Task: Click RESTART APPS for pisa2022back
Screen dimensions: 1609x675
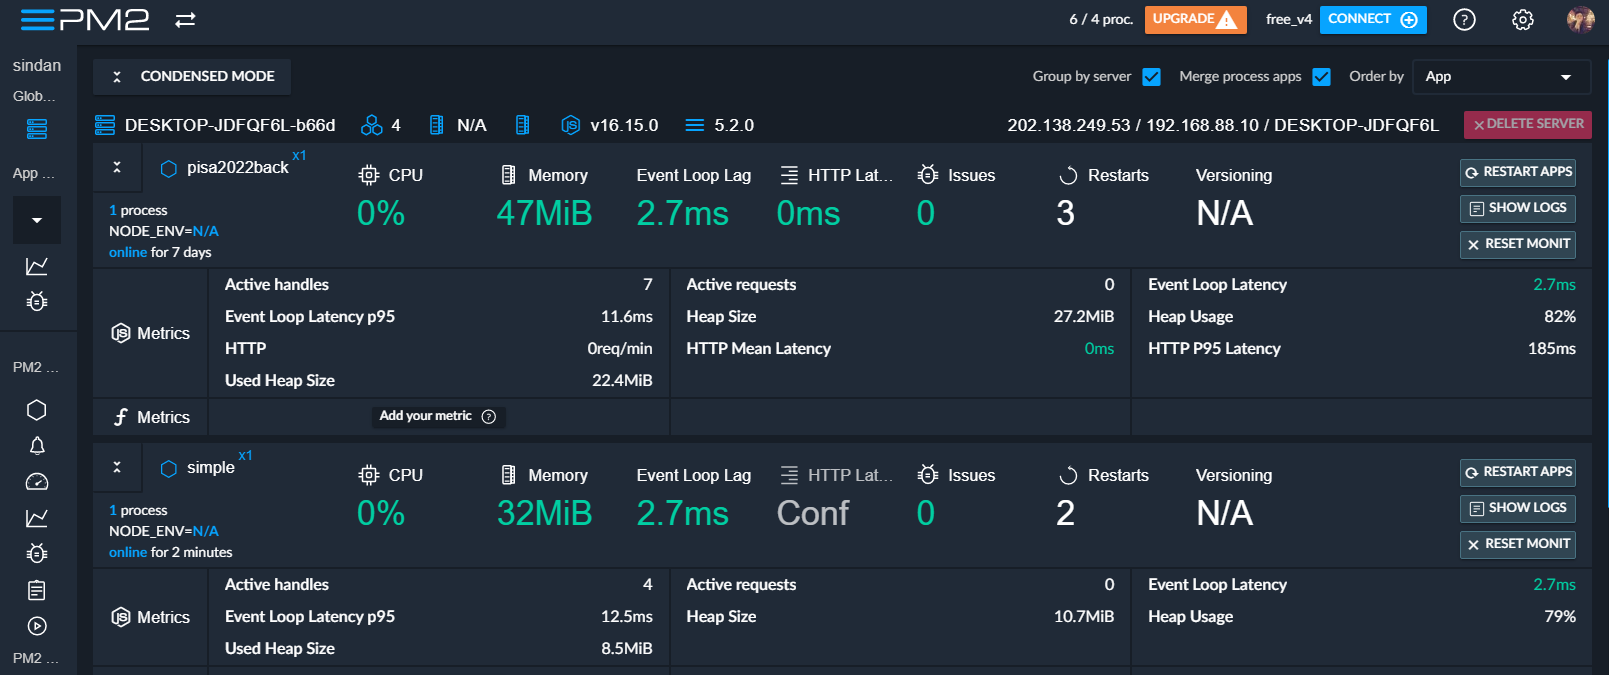Action: click(x=1518, y=172)
